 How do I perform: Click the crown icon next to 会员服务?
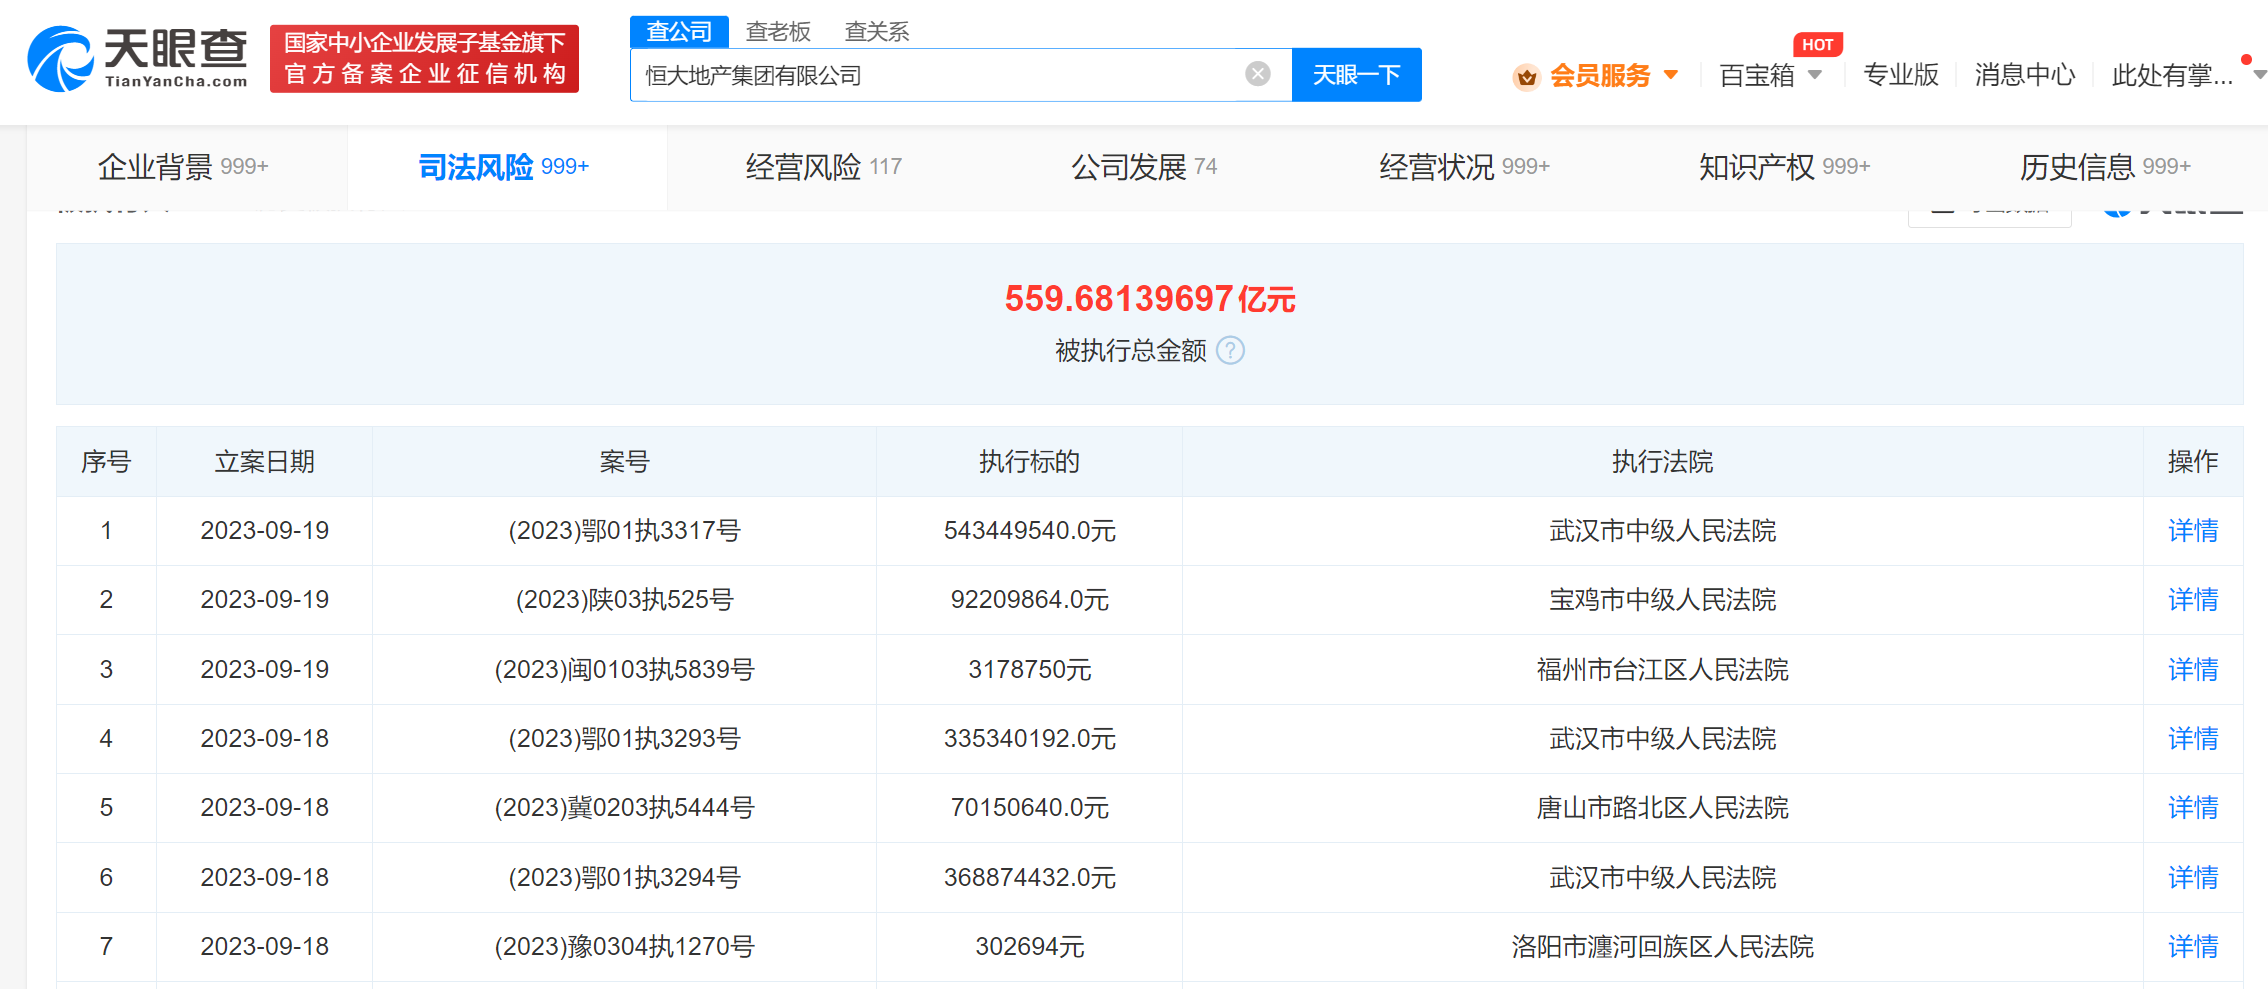1526,76
